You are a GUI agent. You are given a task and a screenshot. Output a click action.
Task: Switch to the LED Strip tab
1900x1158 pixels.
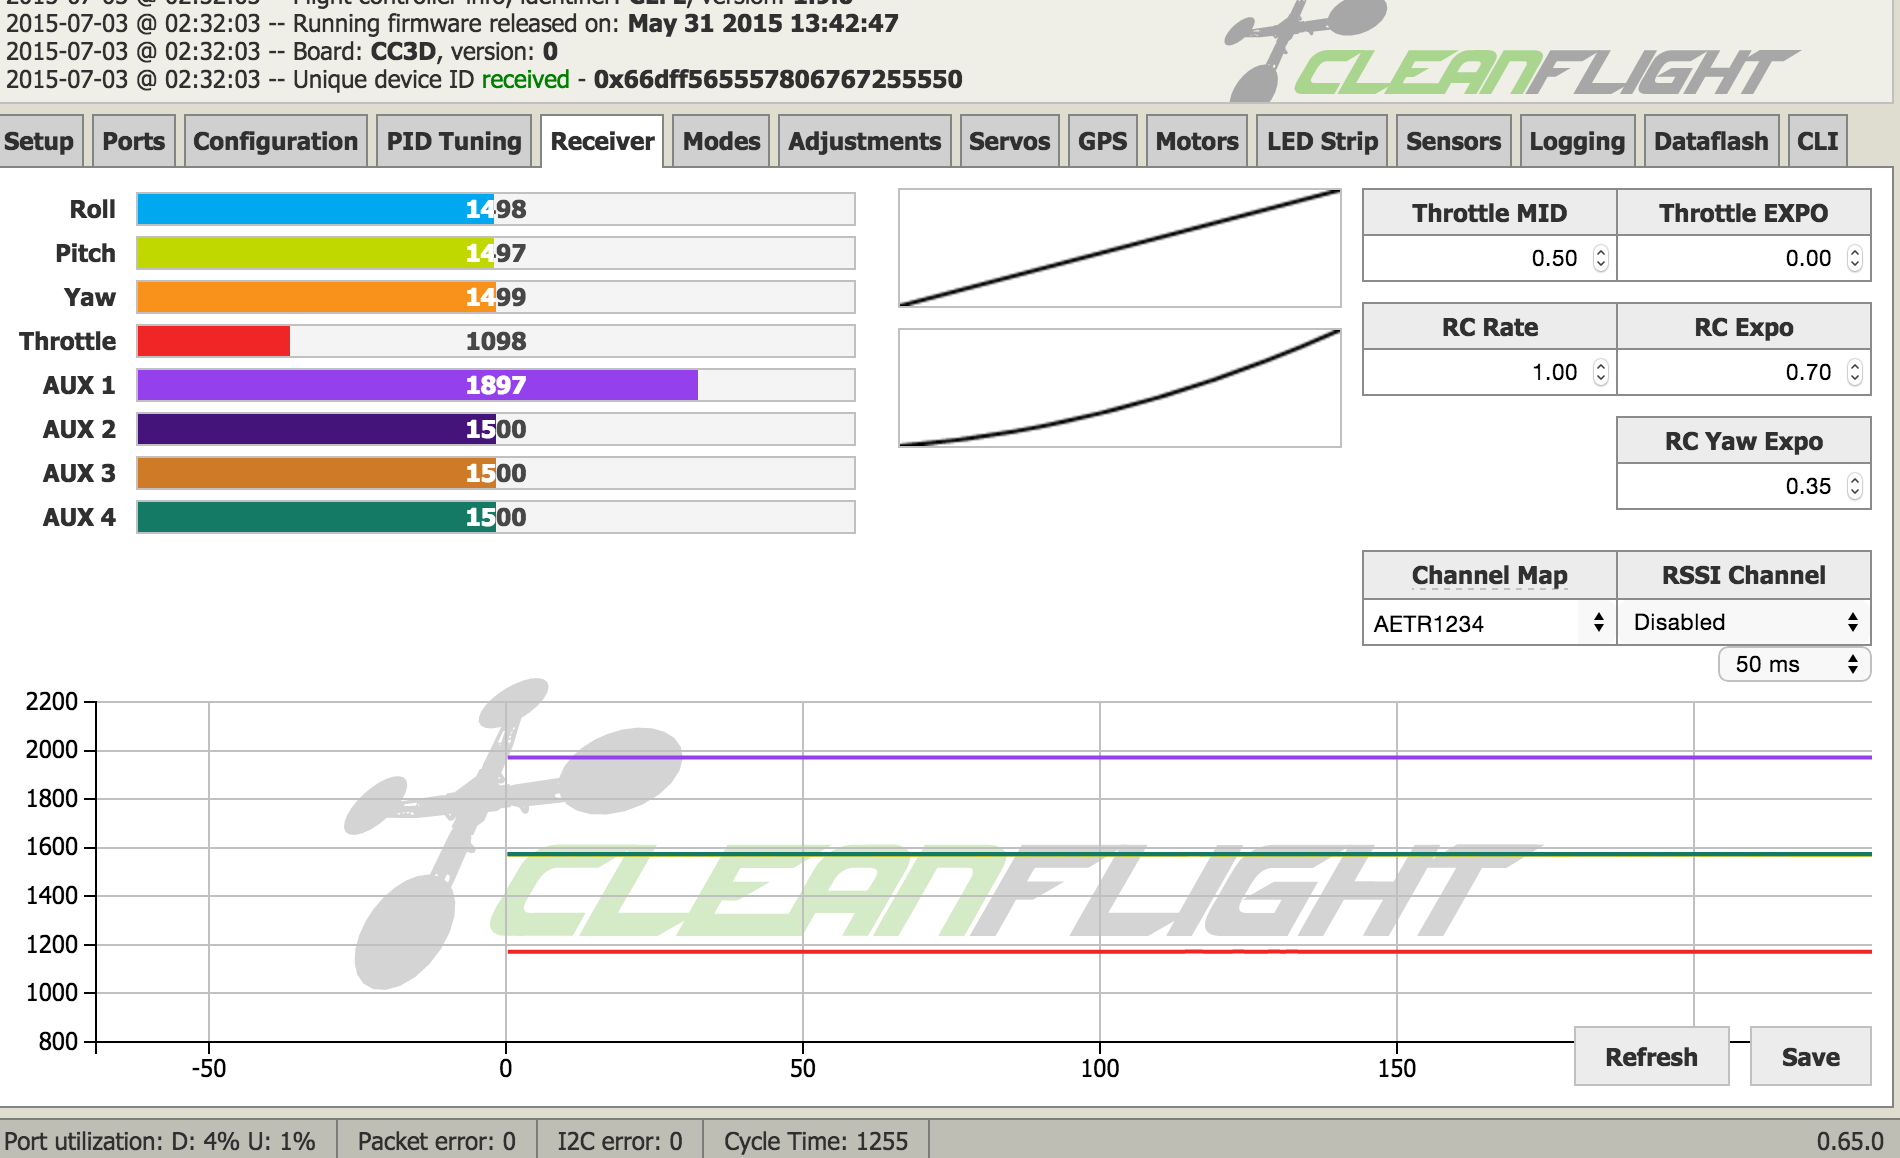1322,141
